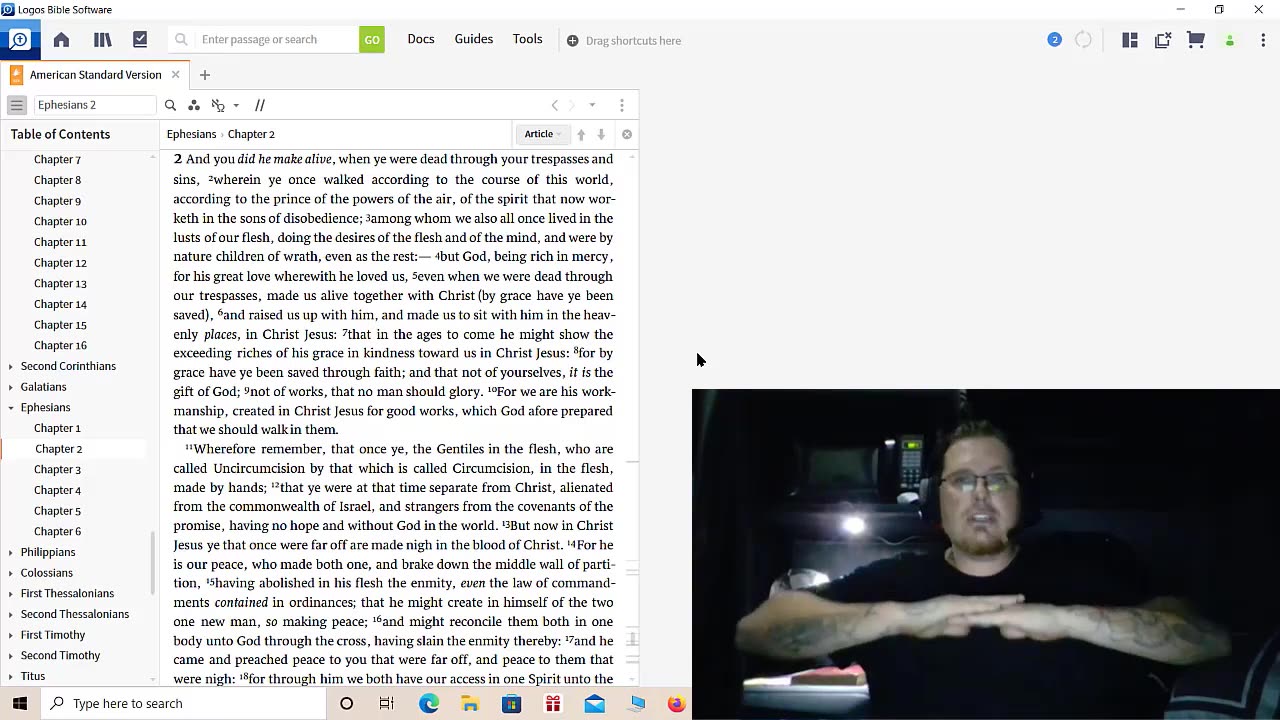The width and height of the screenshot is (1280, 720).
Task: Click the Drag shortcuts here area
Action: click(x=624, y=41)
